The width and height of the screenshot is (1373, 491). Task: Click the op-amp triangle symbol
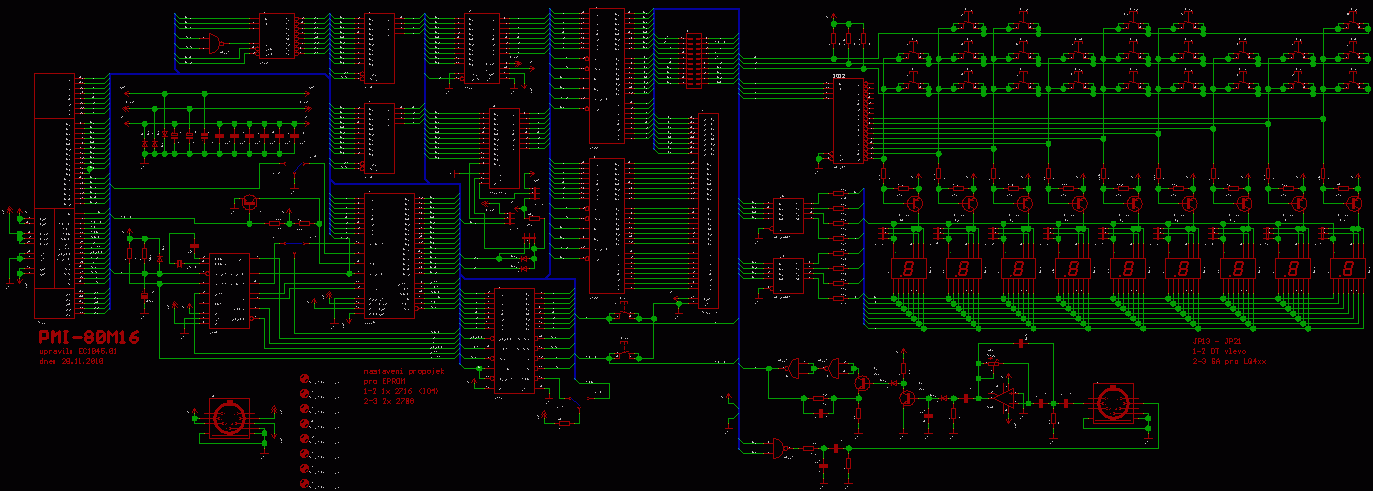[x=1002, y=397]
